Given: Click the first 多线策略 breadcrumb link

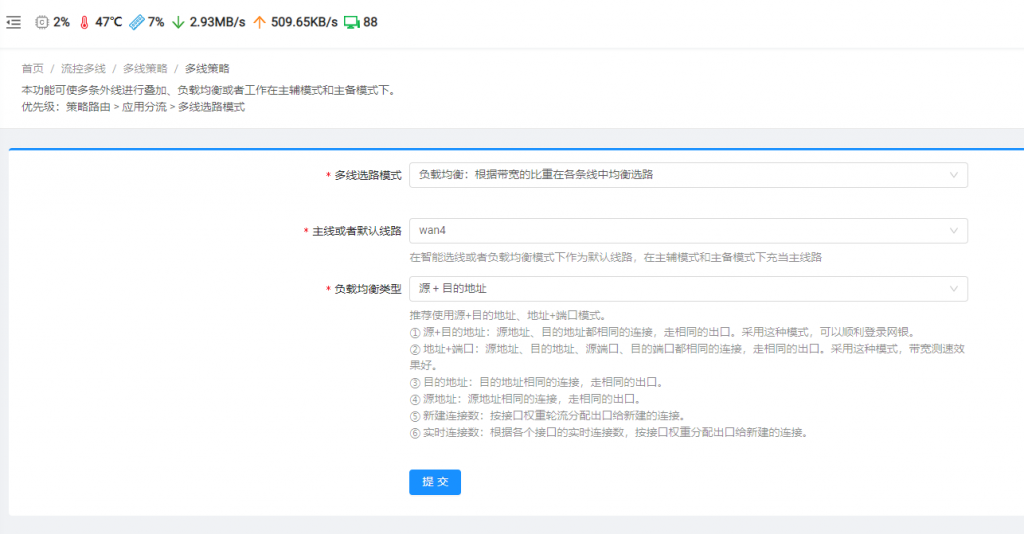Looking at the screenshot, I should click(145, 69).
